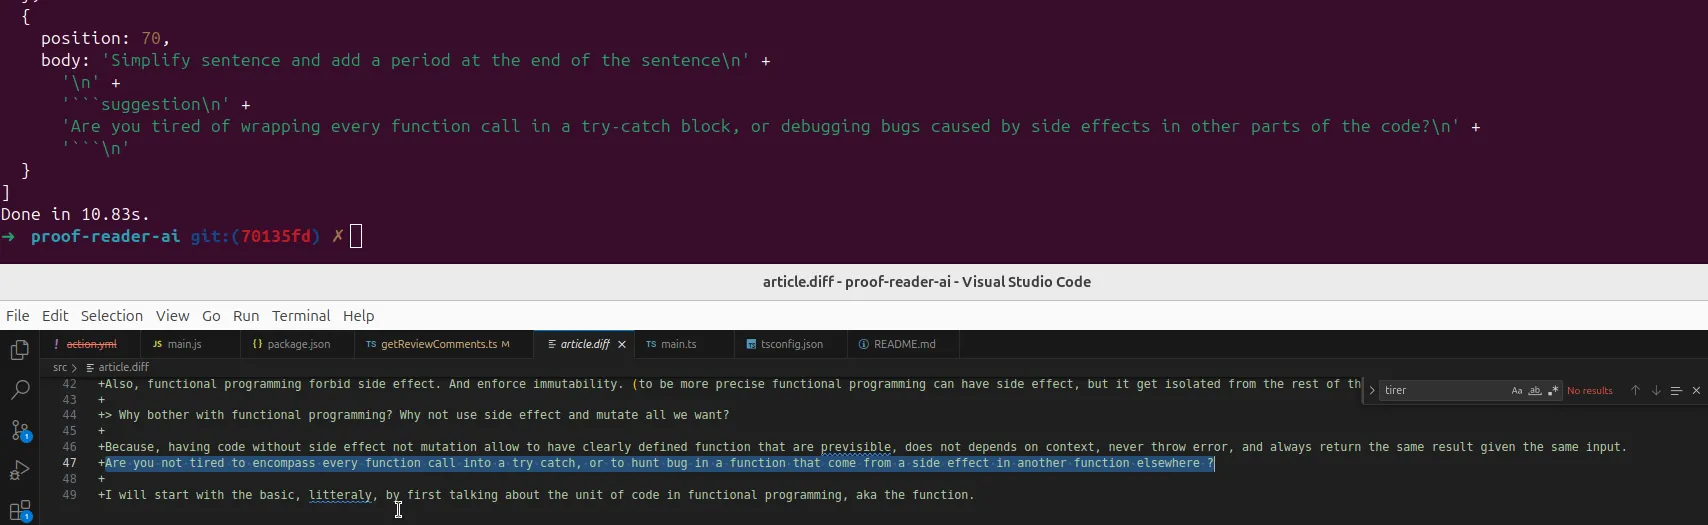The width and height of the screenshot is (1708, 525).
Task: Go to next match in find widget
Action: [x=1655, y=391]
